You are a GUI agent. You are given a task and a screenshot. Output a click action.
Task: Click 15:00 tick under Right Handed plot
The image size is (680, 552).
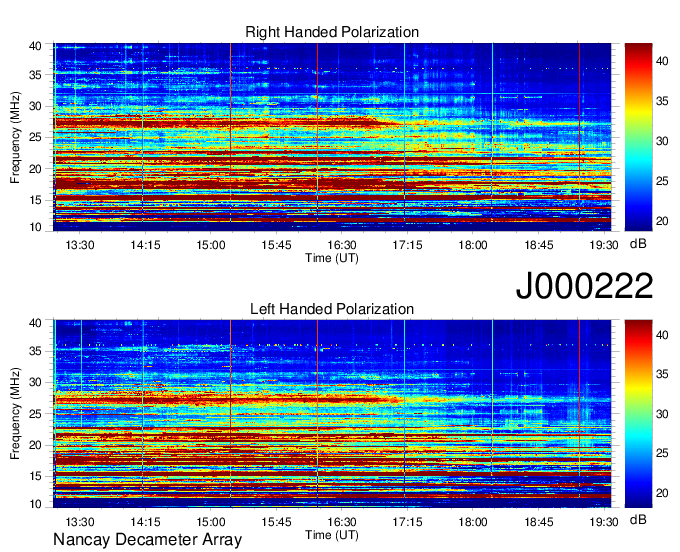coord(211,245)
